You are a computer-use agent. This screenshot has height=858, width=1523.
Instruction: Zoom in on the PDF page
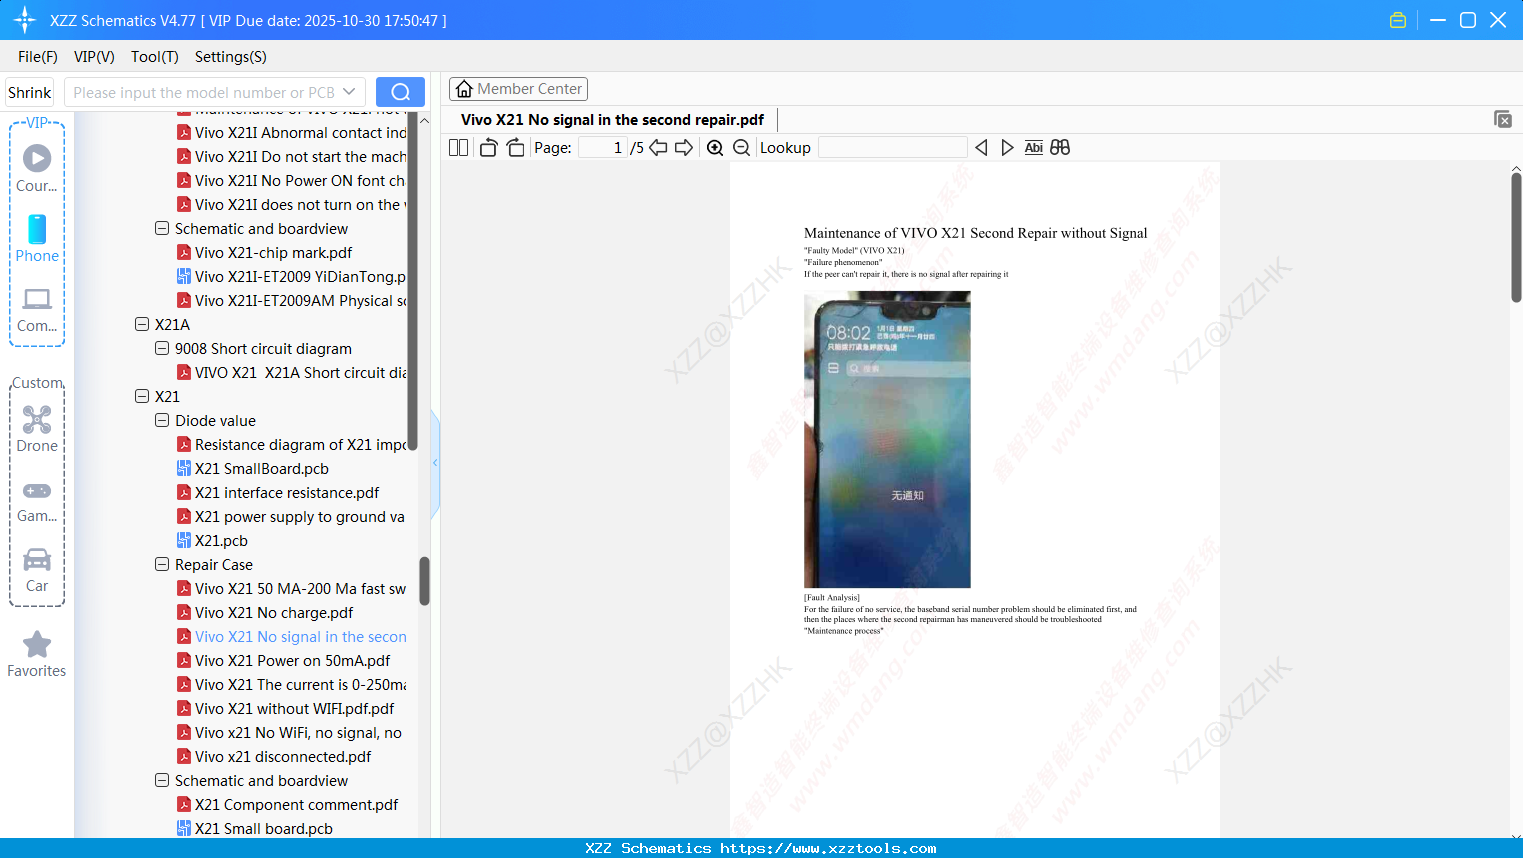point(715,147)
